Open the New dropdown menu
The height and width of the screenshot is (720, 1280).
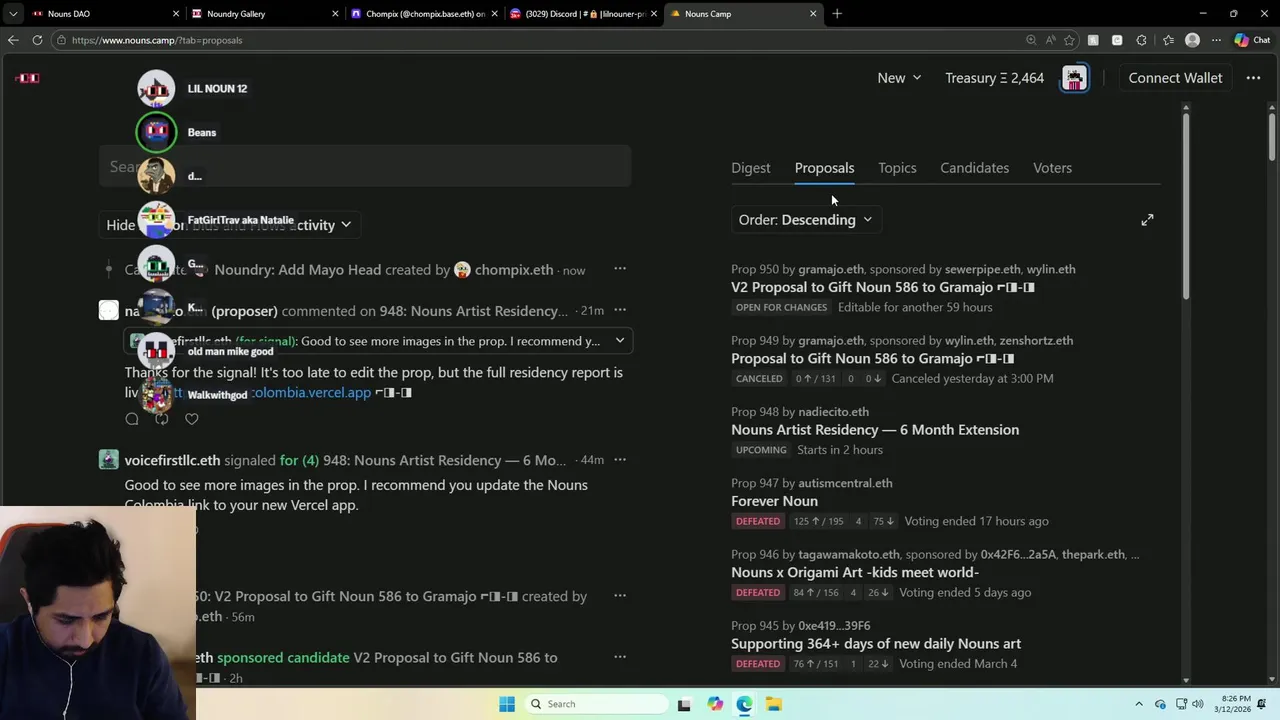click(x=899, y=78)
